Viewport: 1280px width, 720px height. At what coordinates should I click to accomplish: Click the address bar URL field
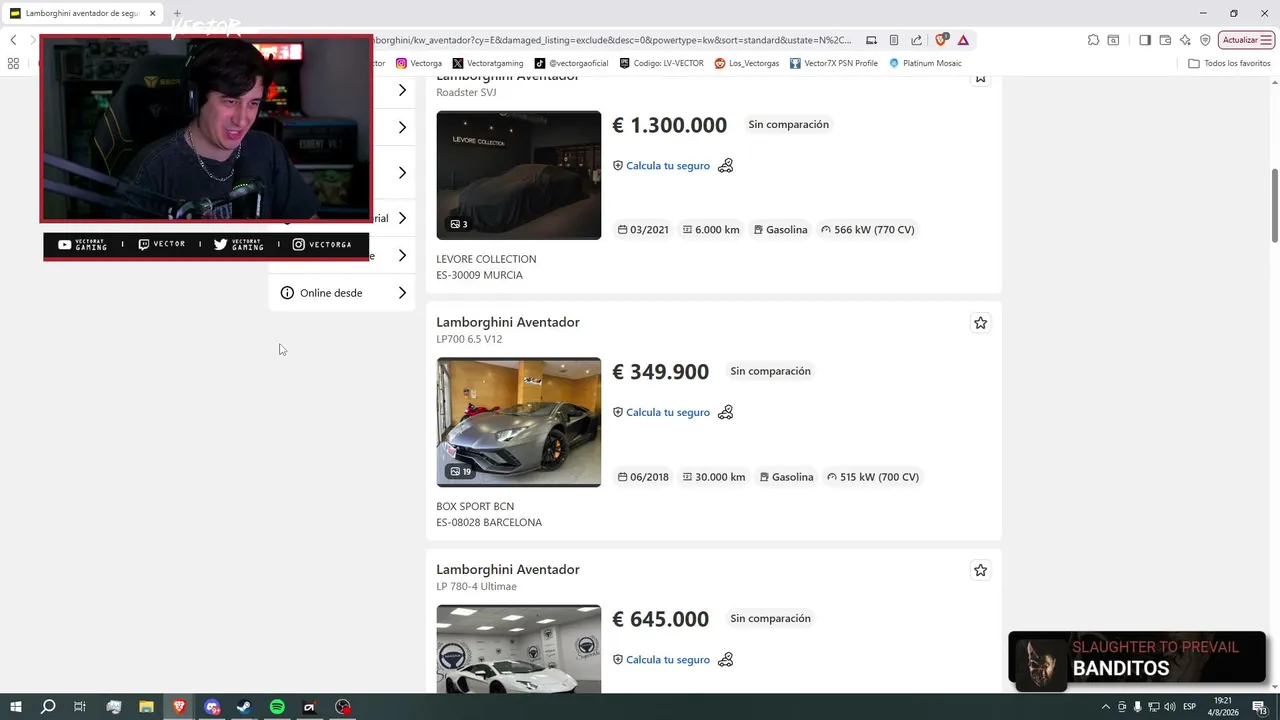coord(610,40)
